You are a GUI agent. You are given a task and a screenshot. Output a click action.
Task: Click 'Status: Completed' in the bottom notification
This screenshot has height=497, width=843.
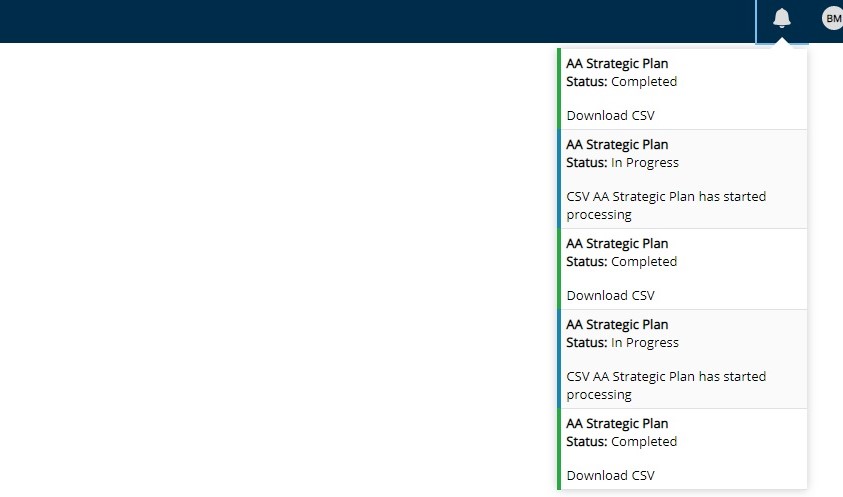(621, 441)
